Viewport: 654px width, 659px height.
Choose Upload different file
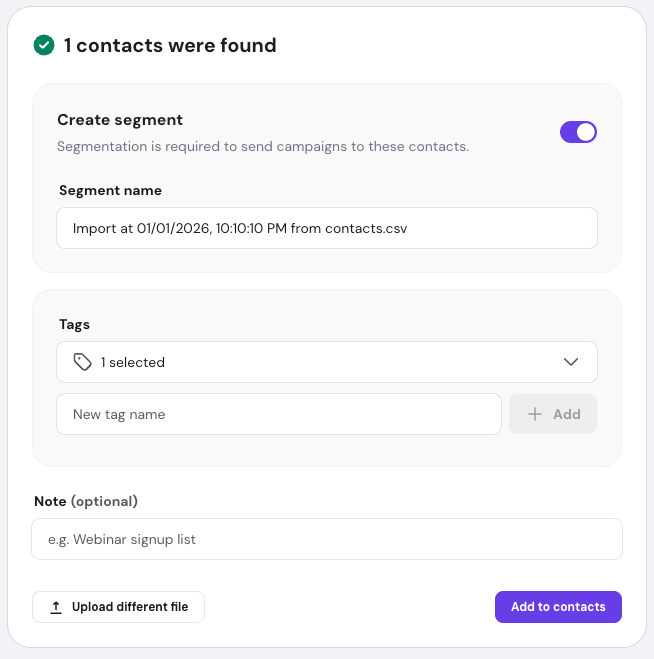[118, 607]
